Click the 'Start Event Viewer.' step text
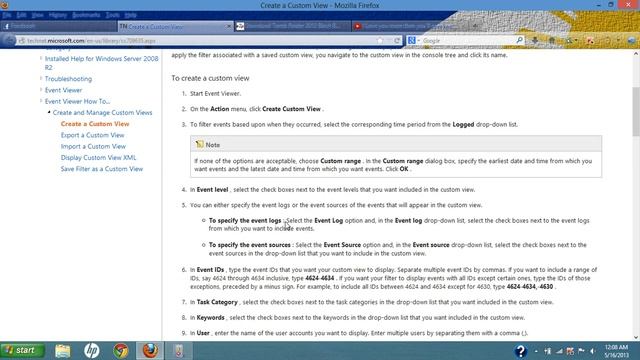Image resolution: width=640 pixels, height=360 pixels. tap(216, 93)
